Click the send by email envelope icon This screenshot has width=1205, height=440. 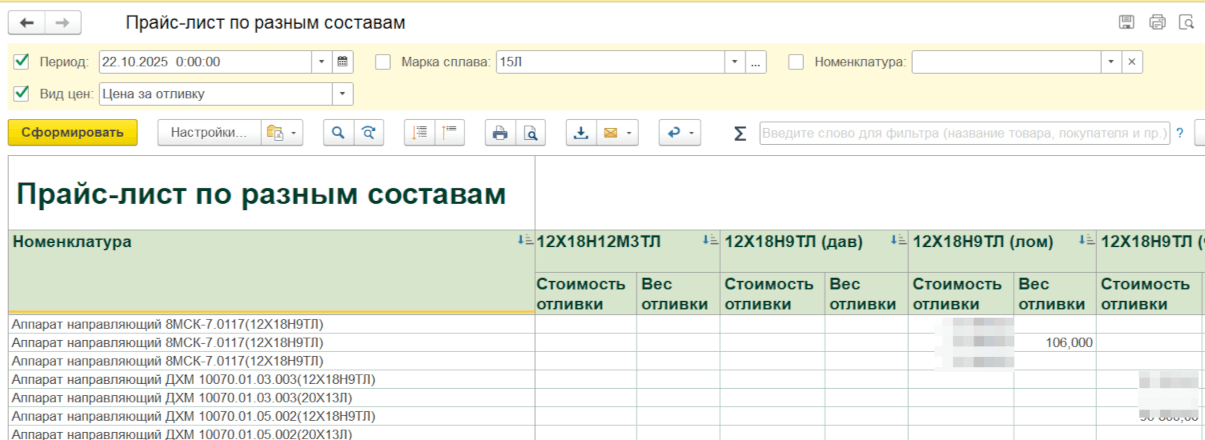coord(610,133)
